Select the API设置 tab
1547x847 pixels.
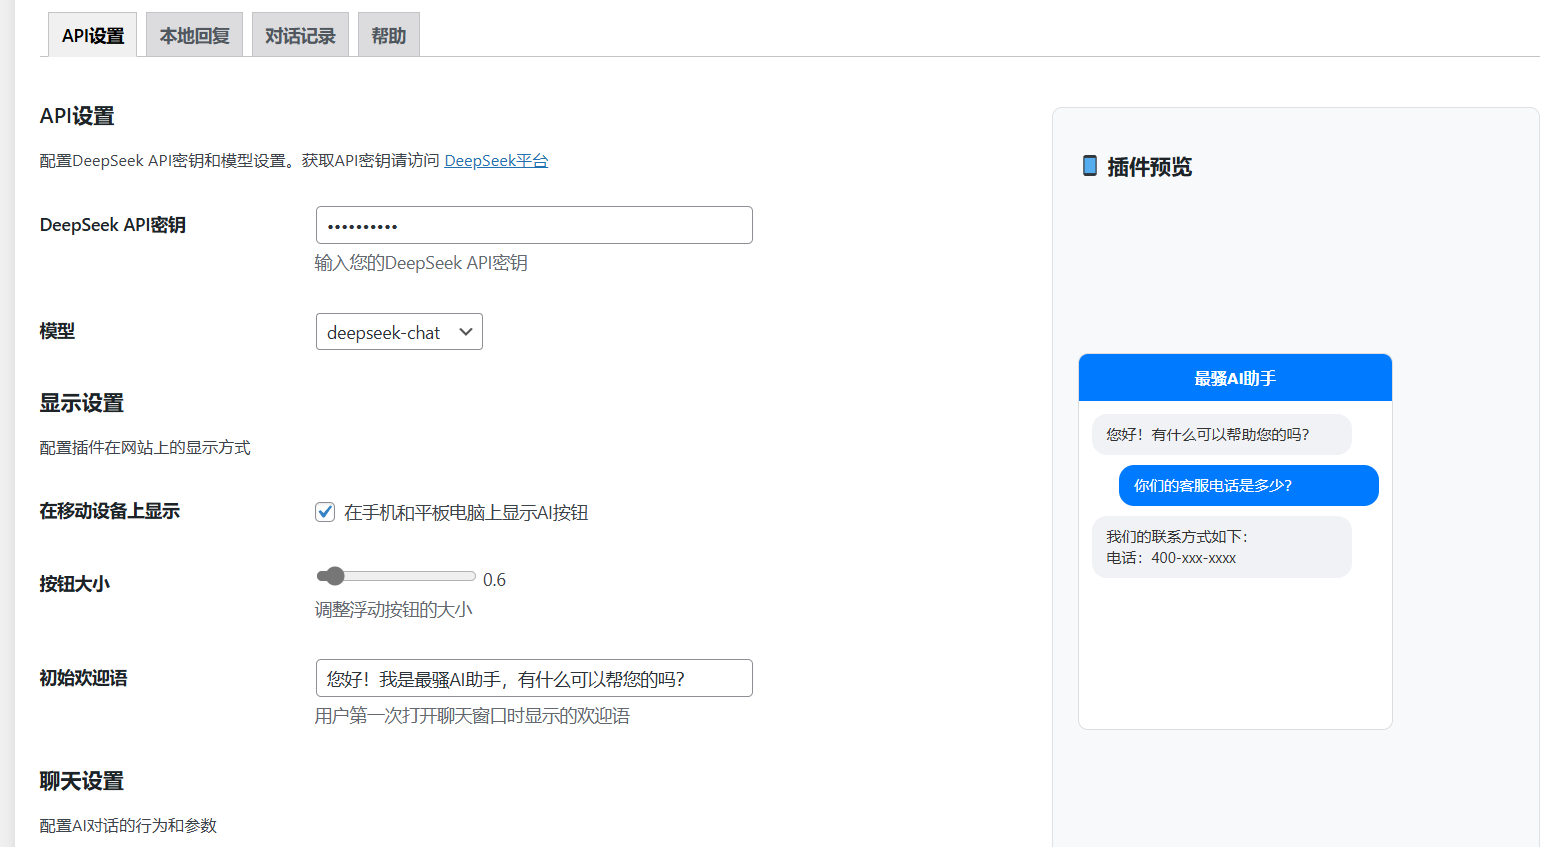[x=93, y=36]
